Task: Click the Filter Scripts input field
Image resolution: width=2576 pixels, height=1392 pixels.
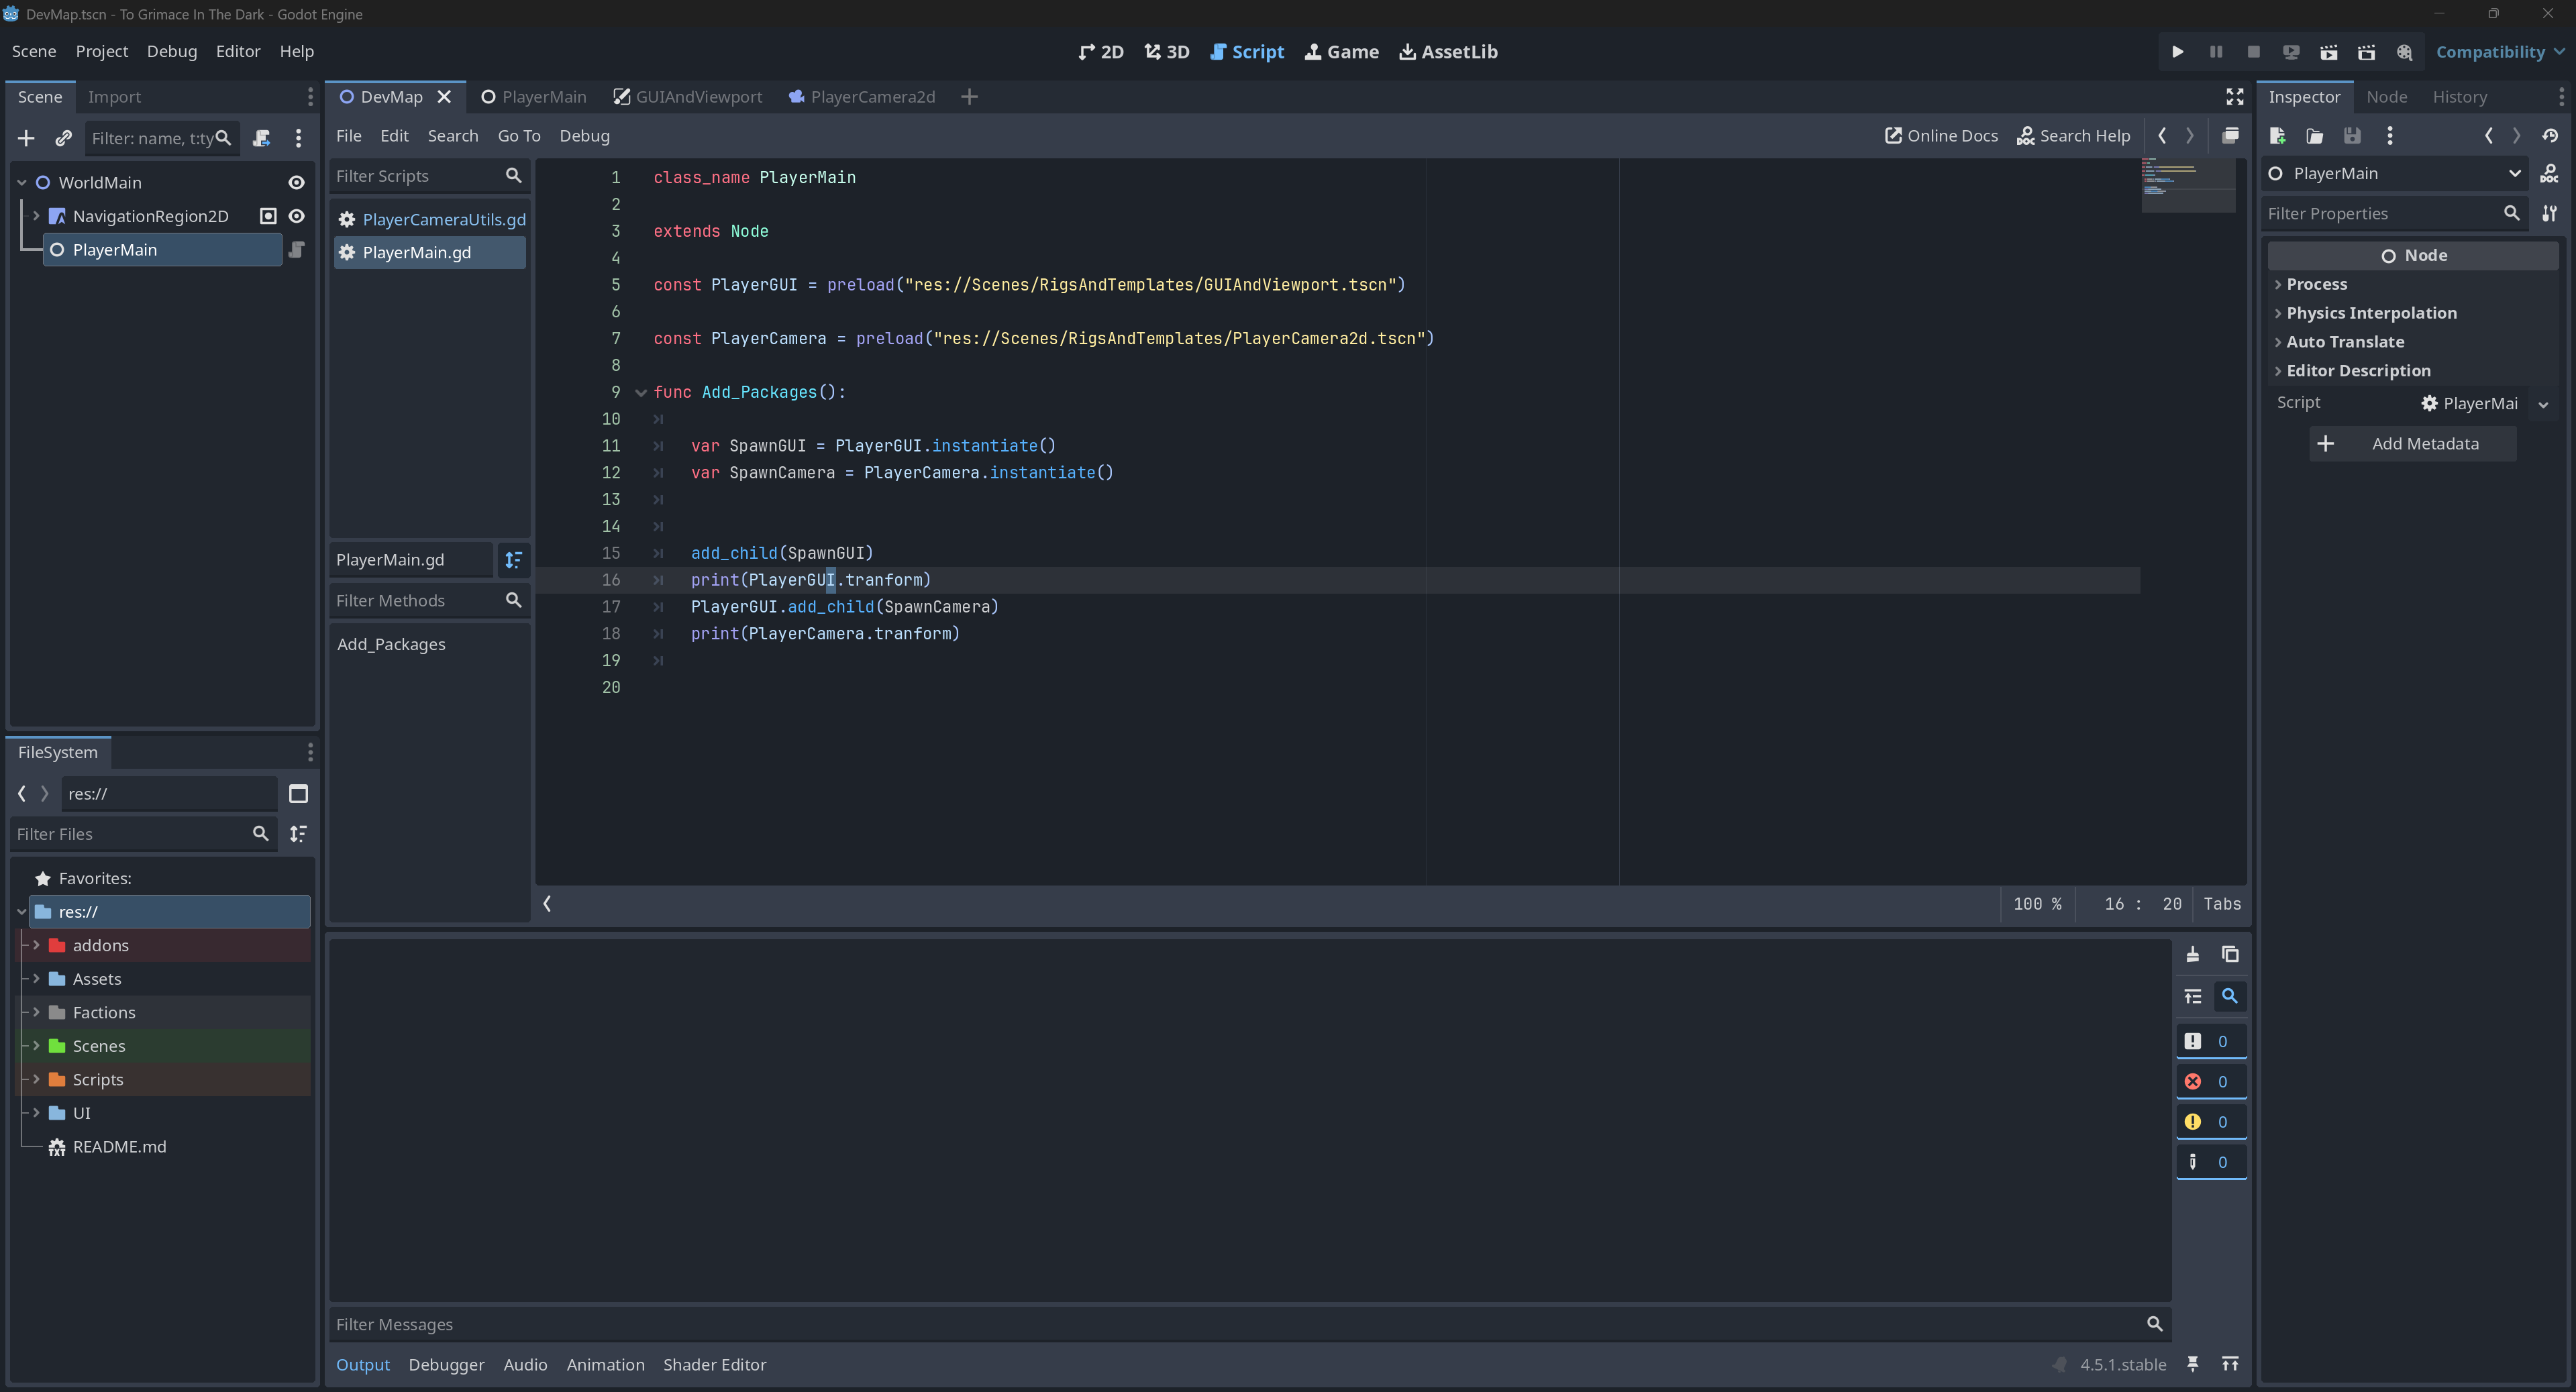Action: (x=417, y=176)
